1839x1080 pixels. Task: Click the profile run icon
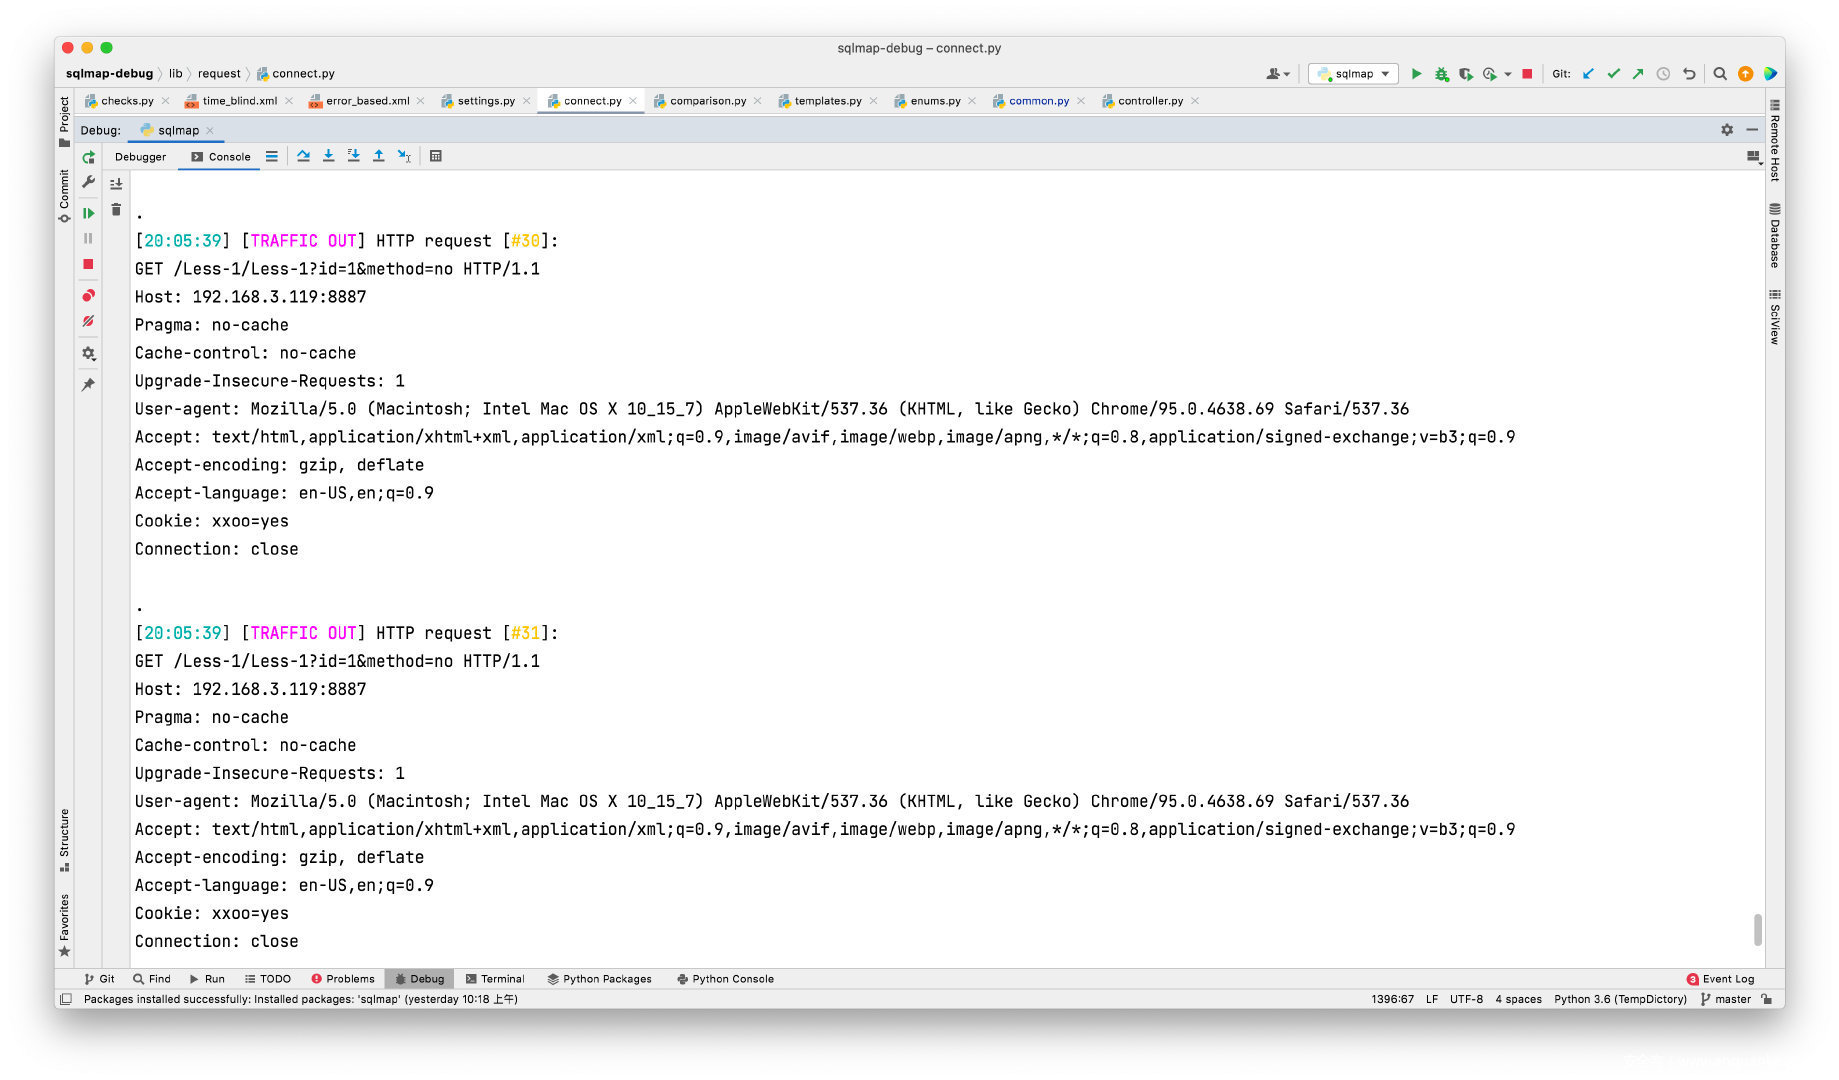(1490, 74)
